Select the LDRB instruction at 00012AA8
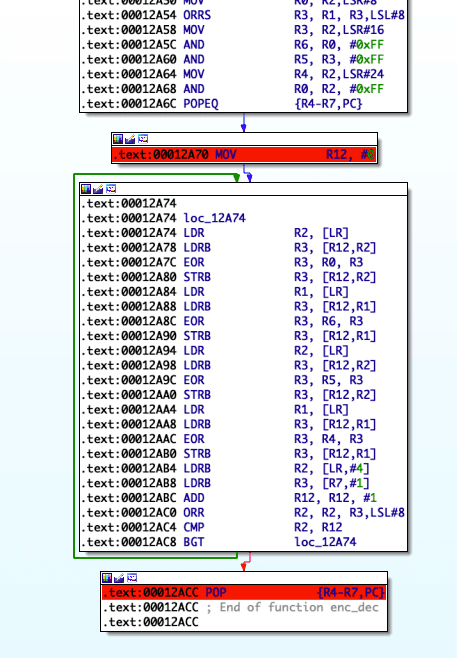Viewport: 457px width, 658px height. [x=229, y=424]
